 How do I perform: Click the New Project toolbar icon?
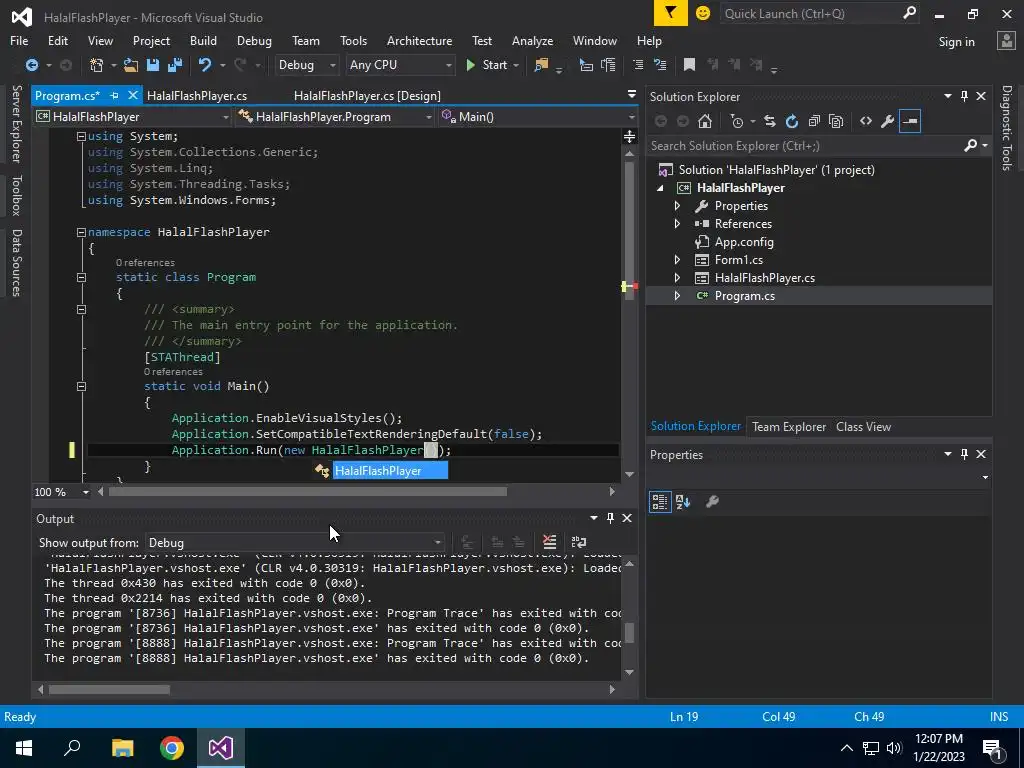click(97, 65)
